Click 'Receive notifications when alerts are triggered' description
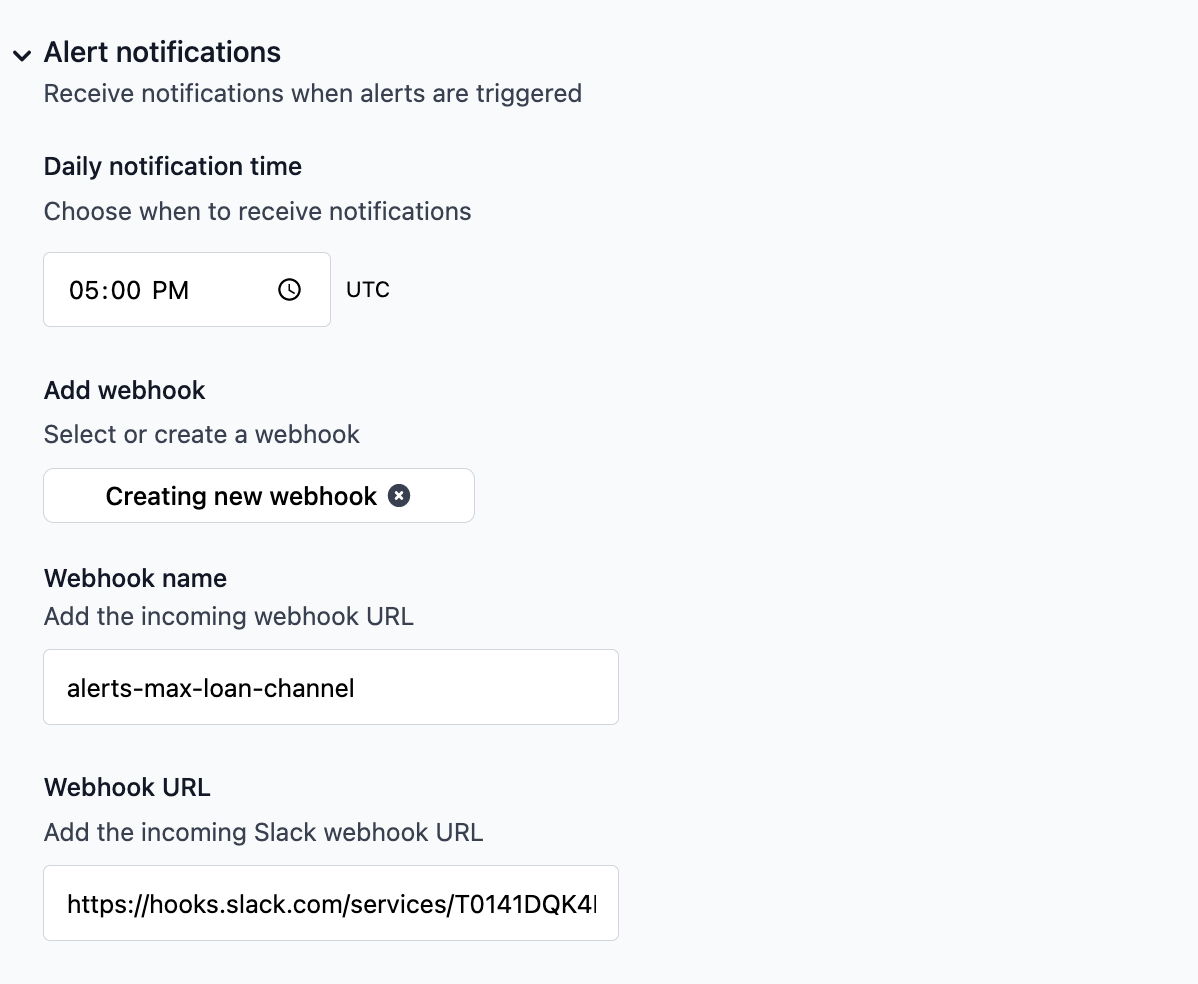1198x984 pixels. pyautogui.click(x=312, y=93)
